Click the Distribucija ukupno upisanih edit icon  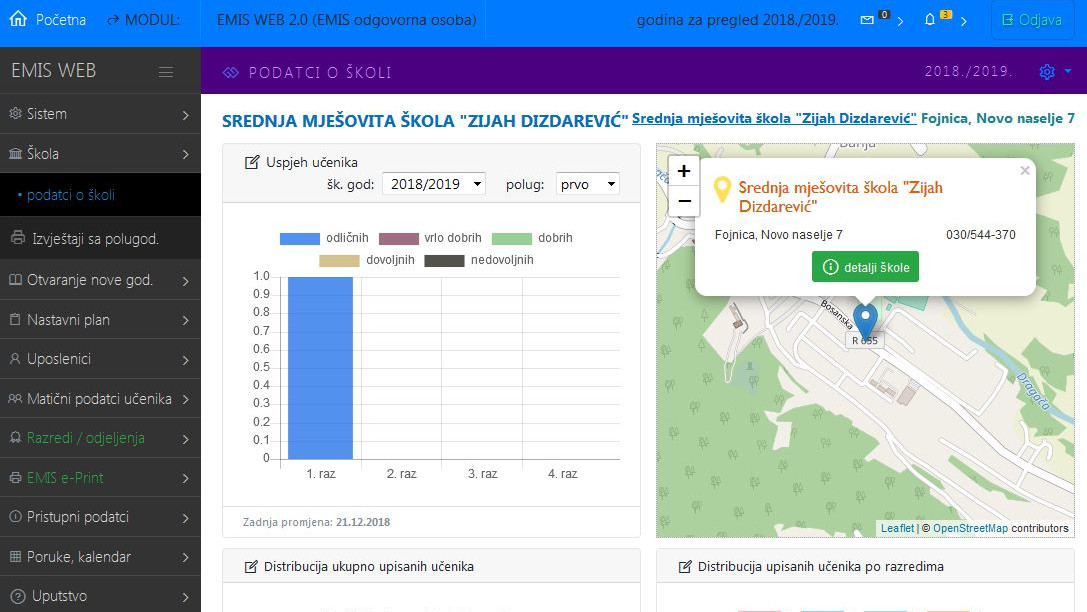(251, 567)
